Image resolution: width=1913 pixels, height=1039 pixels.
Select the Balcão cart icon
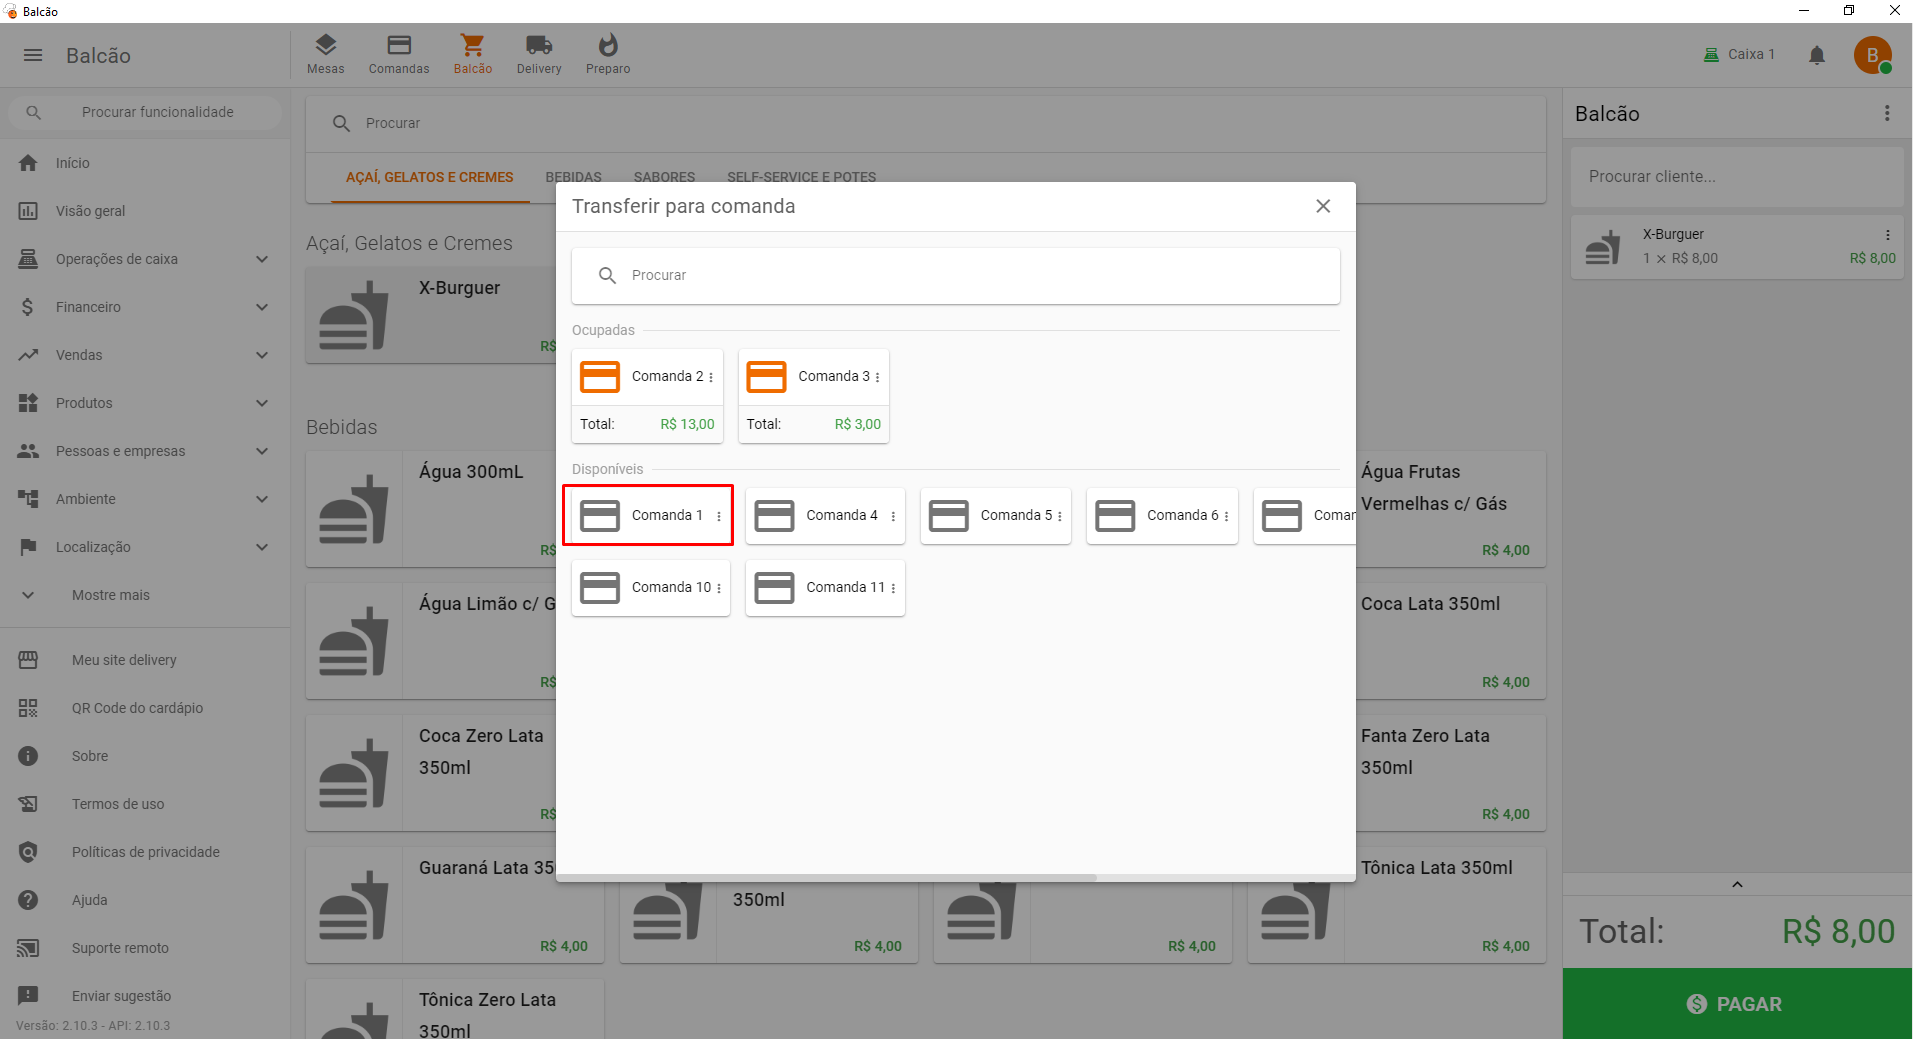click(472, 55)
